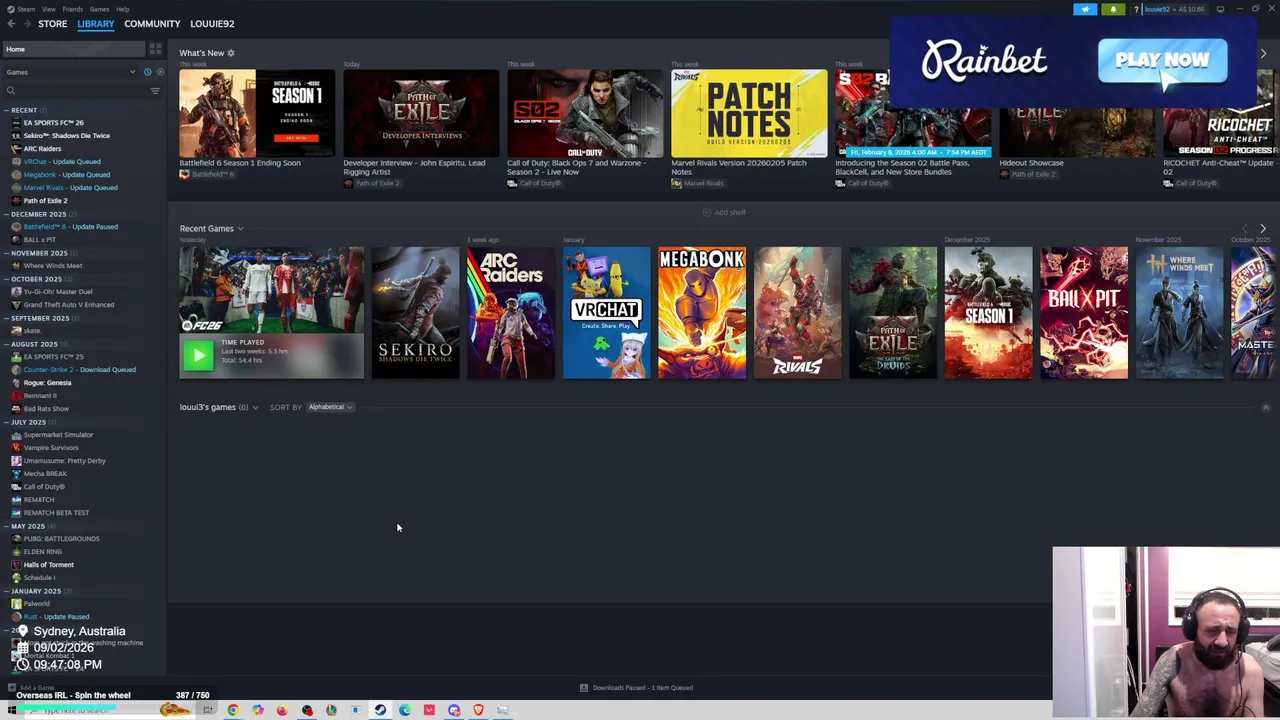Open the BALL x PIT cover in Recent Games

[x=1084, y=313]
